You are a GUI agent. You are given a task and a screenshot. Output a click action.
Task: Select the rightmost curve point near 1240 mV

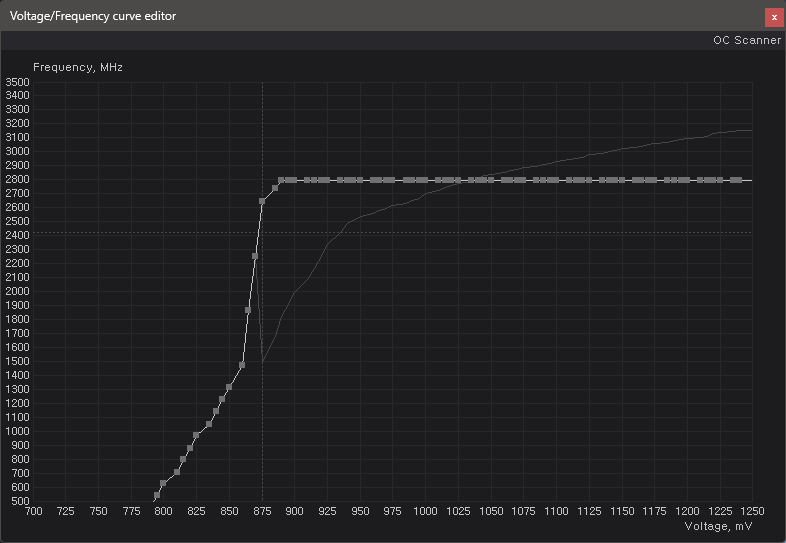(x=738, y=180)
